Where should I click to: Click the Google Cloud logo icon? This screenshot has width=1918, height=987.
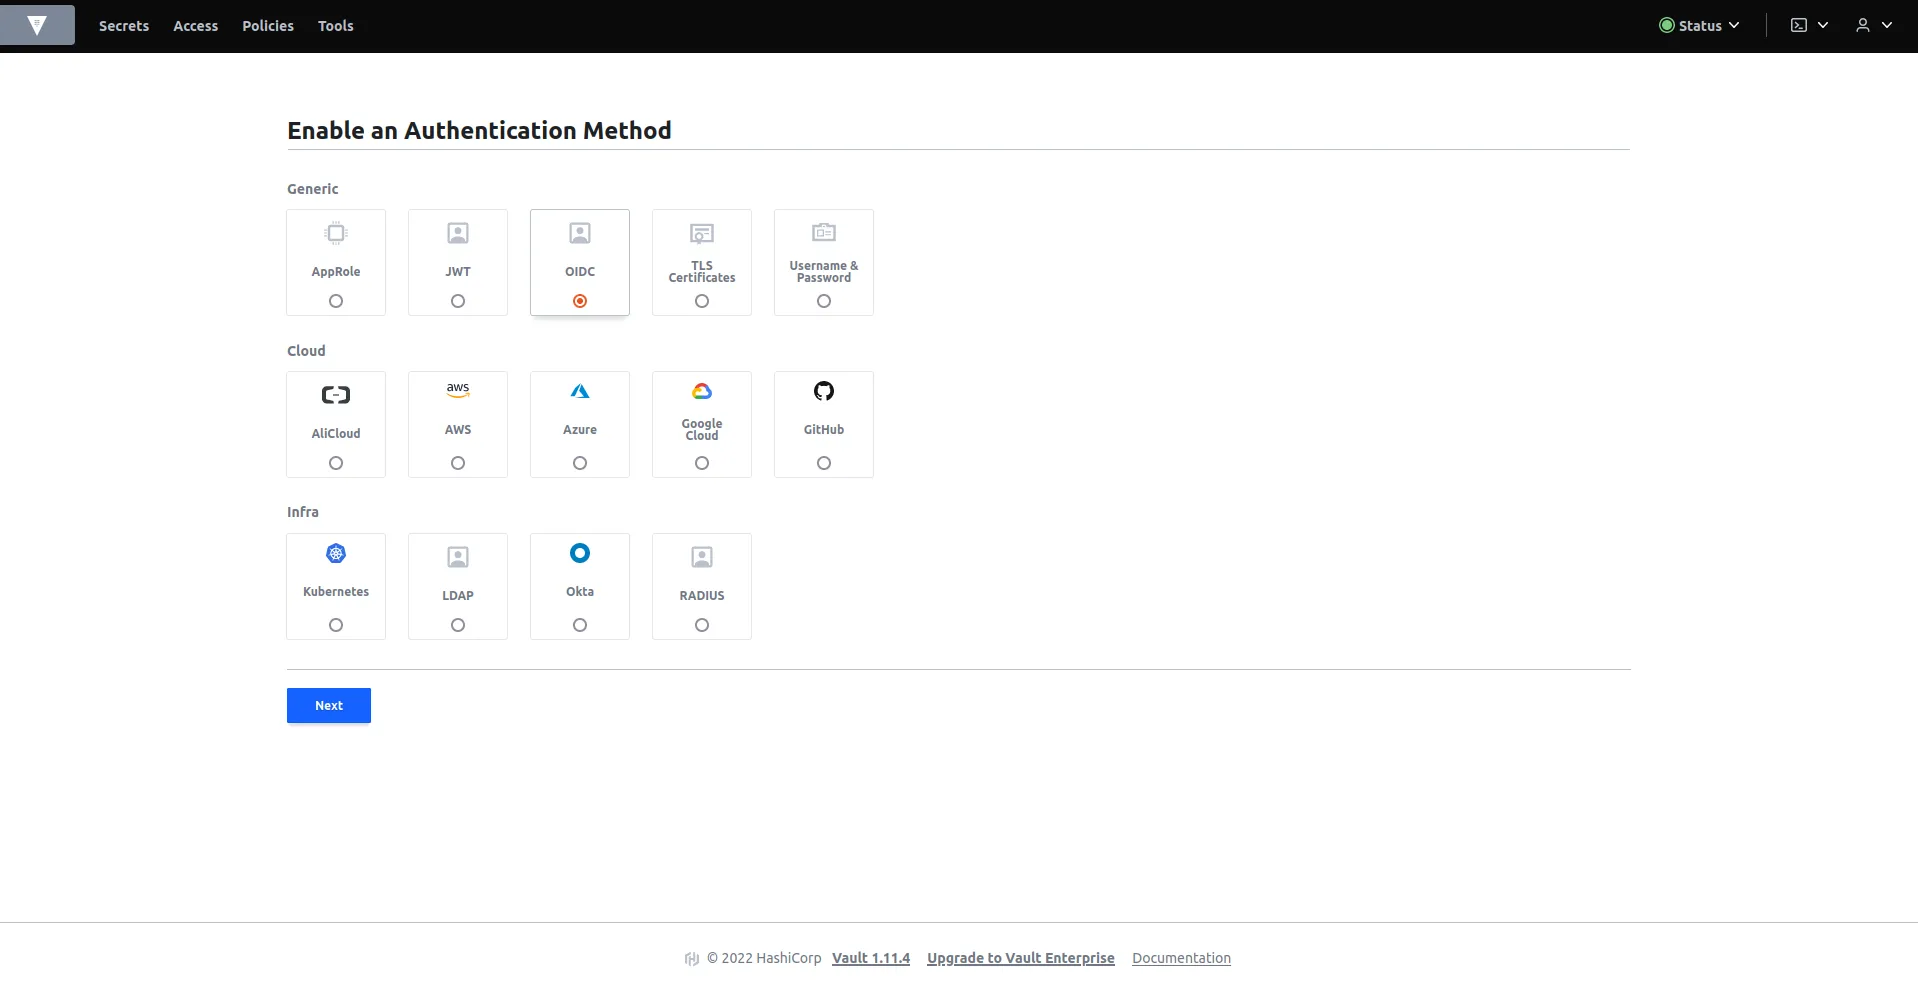coord(702,391)
